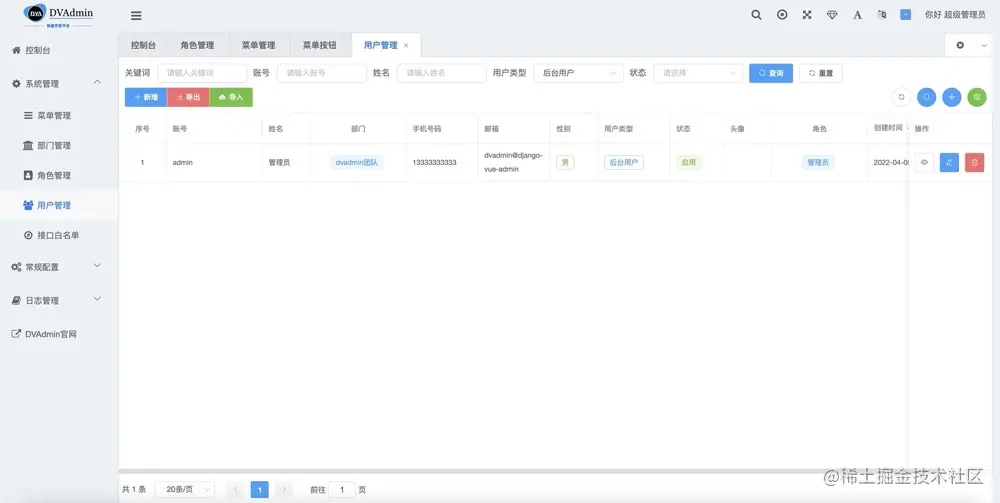Click the blue user avatar icon
The image size is (1000, 503).
(906, 15)
